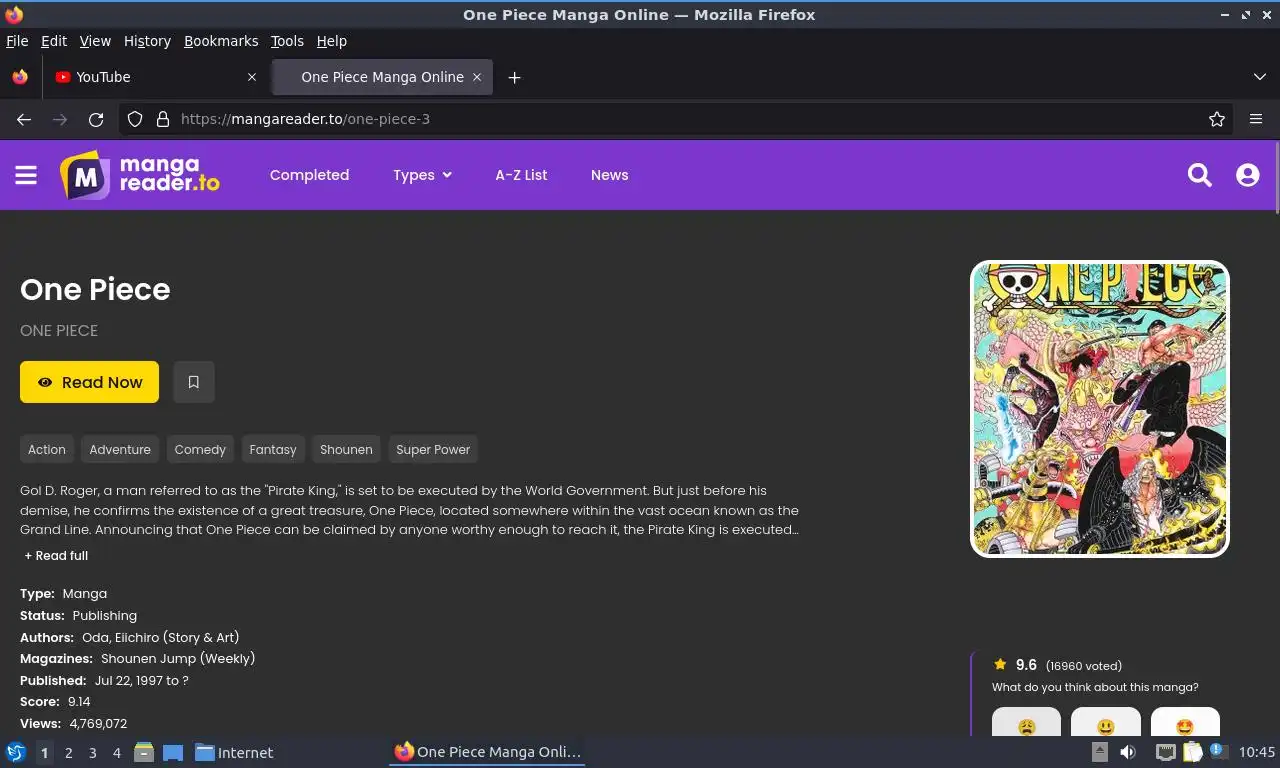
Task: Open the file manager icon in taskbar
Action: [144, 753]
